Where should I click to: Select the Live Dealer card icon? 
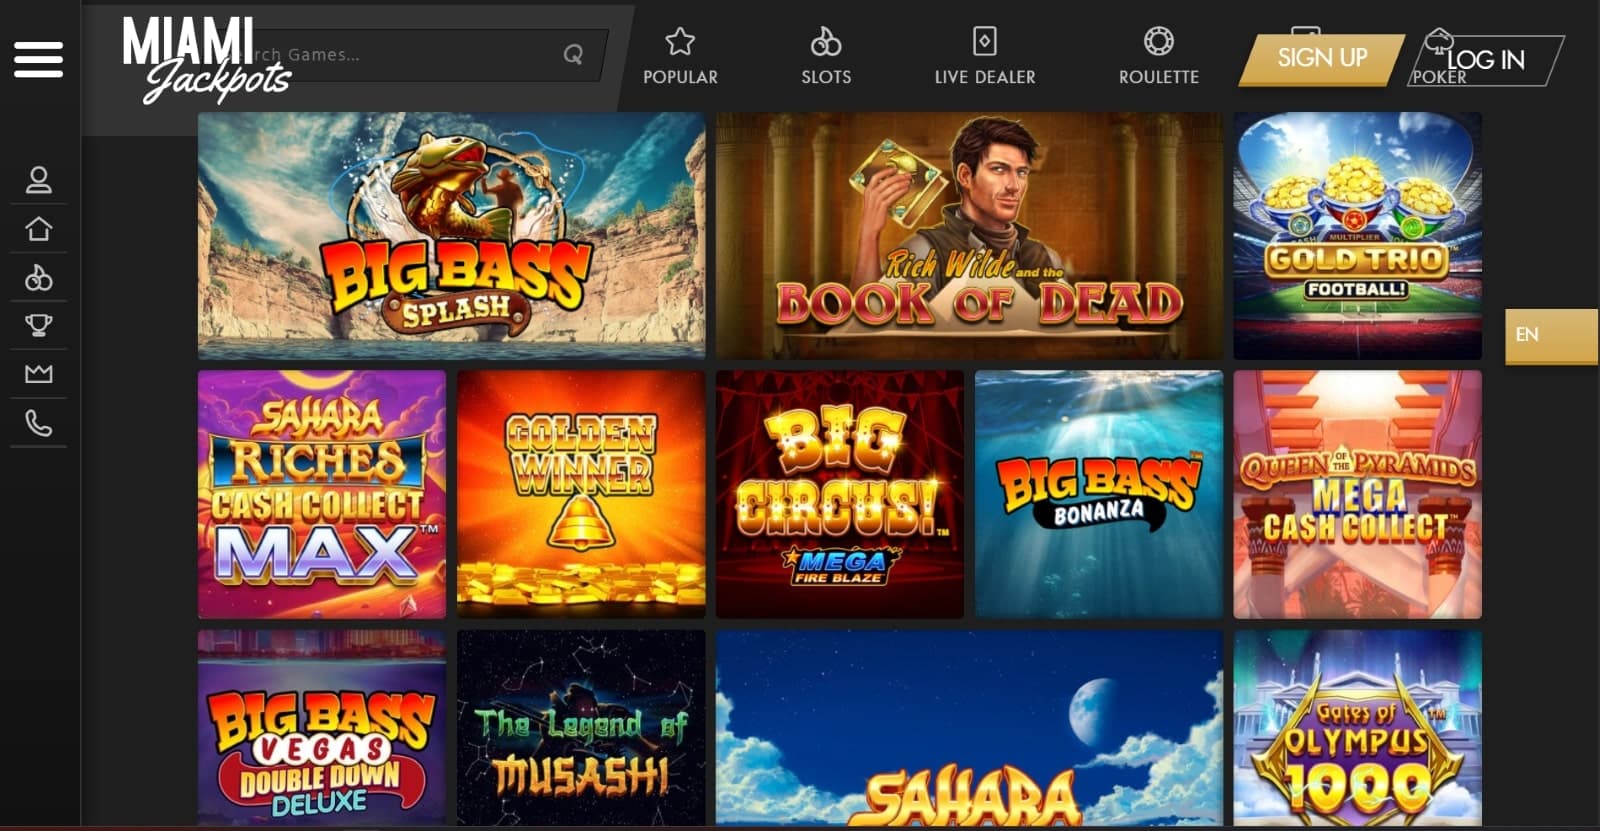pyautogui.click(x=985, y=41)
